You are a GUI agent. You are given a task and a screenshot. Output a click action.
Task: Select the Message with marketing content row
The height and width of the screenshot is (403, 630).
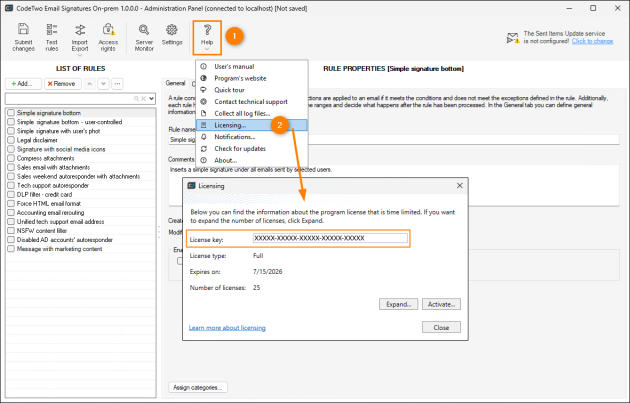pyautogui.click(x=81, y=249)
